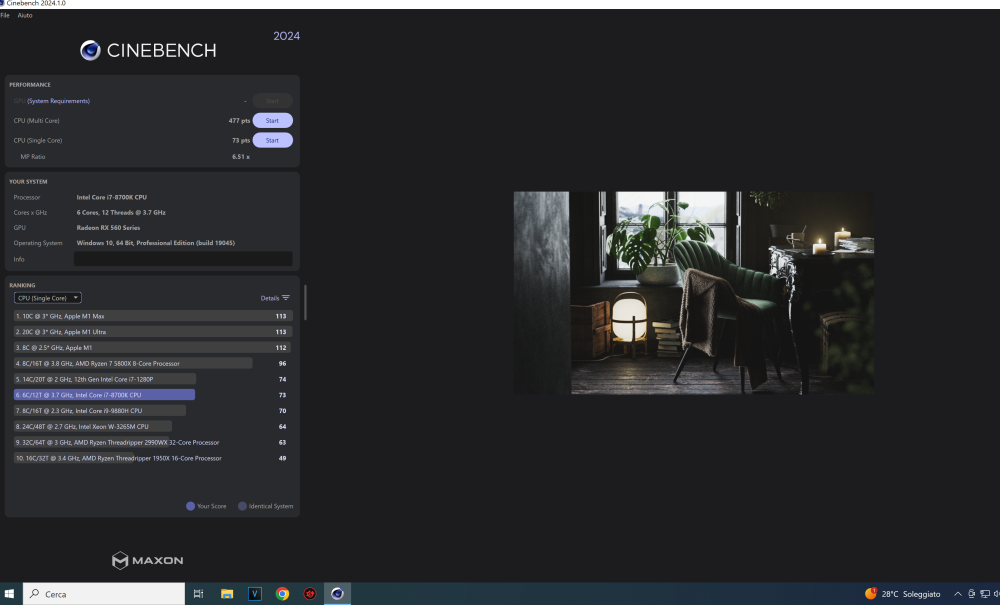Open the red app icon on taskbar
This screenshot has height=605, width=1000.
pos(309,594)
